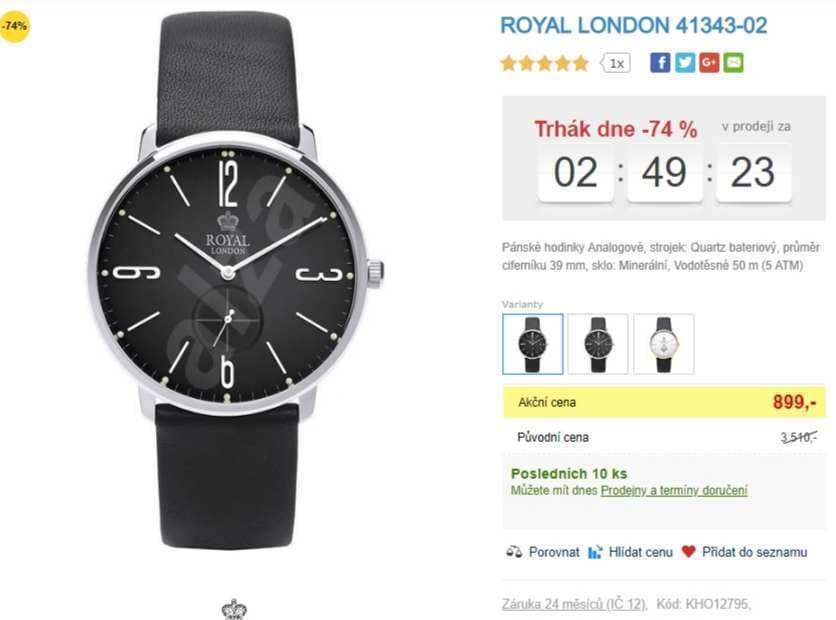The height and width of the screenshot is (620, 836).
Task: Open the Royal London 41343-02 title
Action: pyautogui.click(x=634, y=25)
